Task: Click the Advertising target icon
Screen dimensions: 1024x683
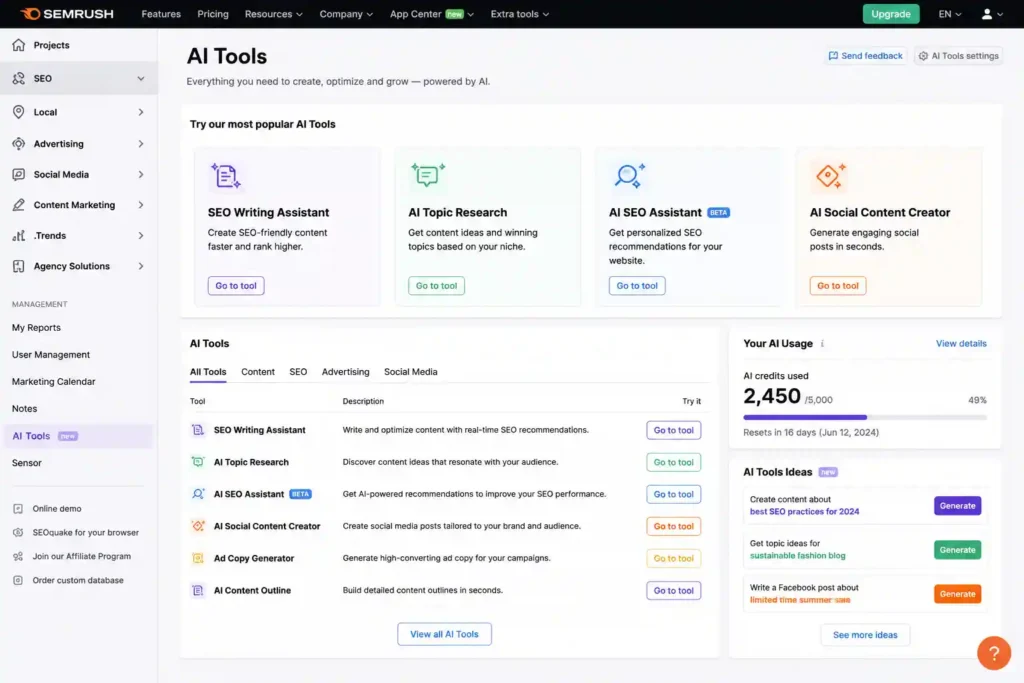Action: pos(18,144)
